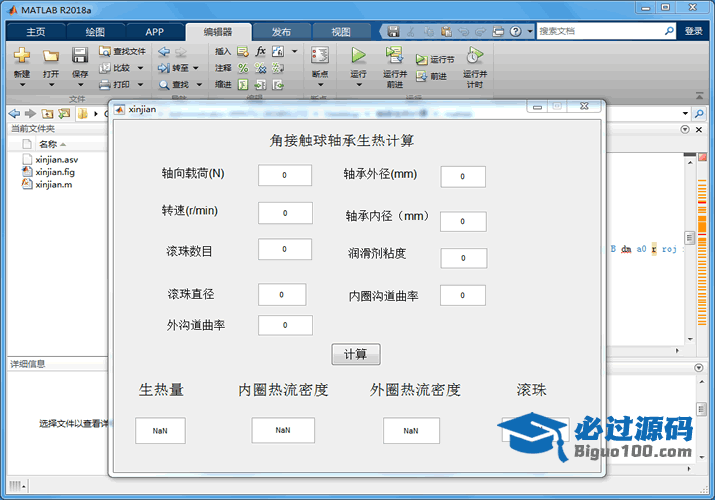Click the Open (打开) folder icon
715x500 pixels.
[51, 56]
